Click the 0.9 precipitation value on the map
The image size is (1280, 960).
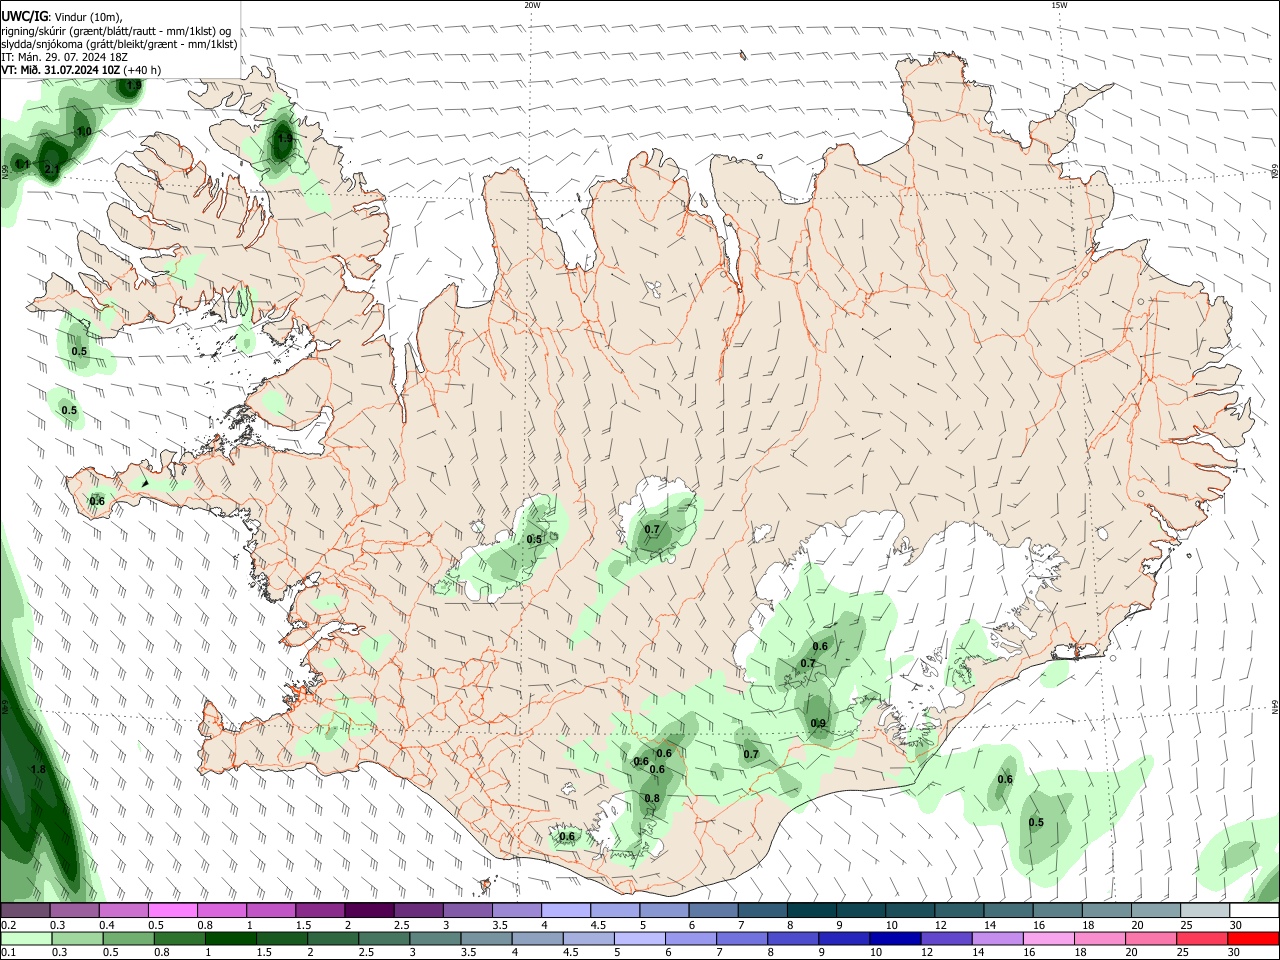pyautogui.click(x=818, y=724)
